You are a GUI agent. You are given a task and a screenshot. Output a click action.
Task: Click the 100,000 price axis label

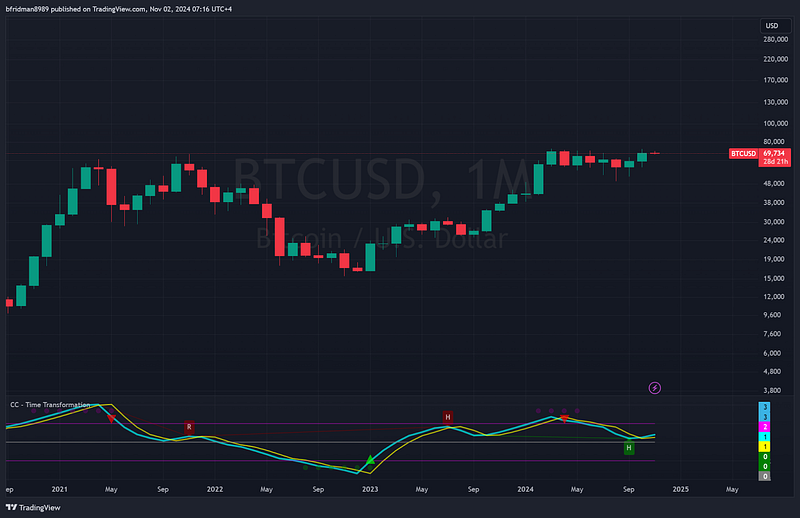pos(776,124)
